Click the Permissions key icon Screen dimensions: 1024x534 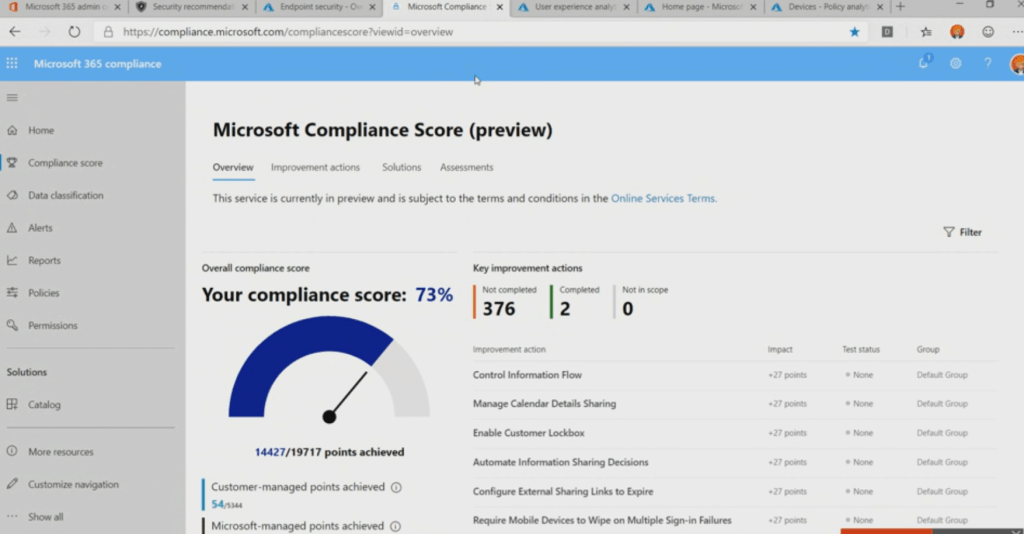12,325
